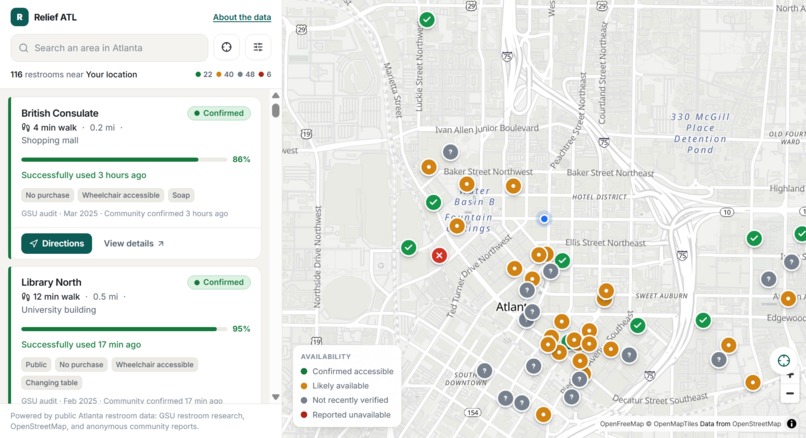Click the green marker on Luckie Street Northwest

(x=427, y=20)
